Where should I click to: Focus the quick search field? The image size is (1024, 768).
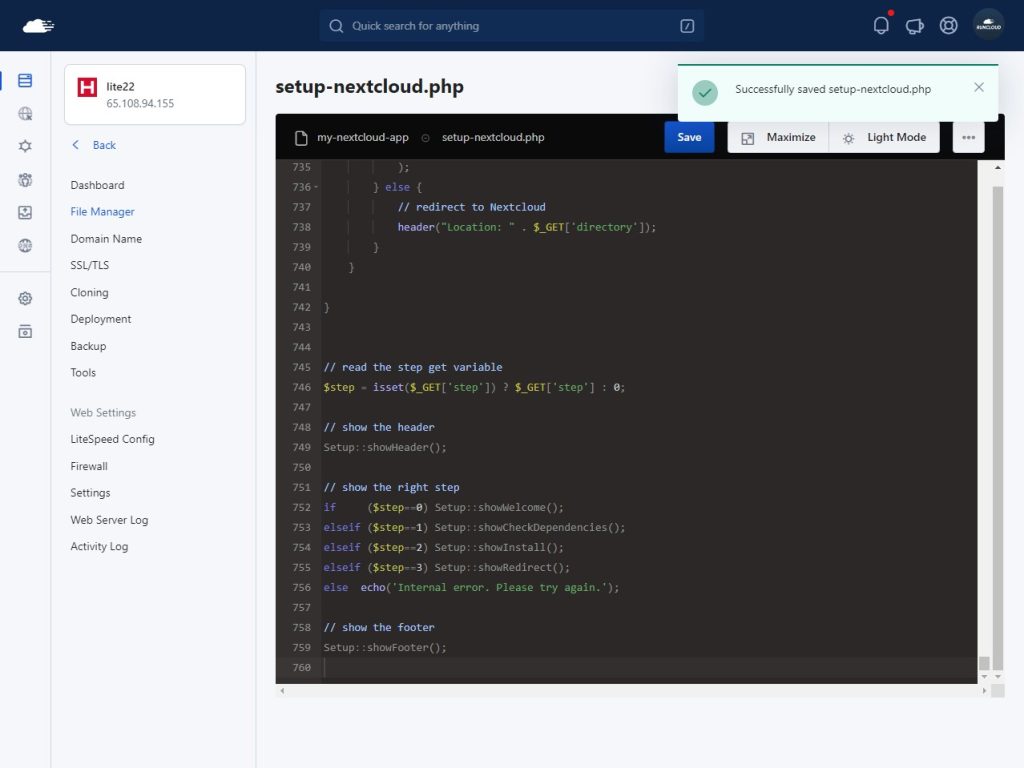[x=511, y=26]
